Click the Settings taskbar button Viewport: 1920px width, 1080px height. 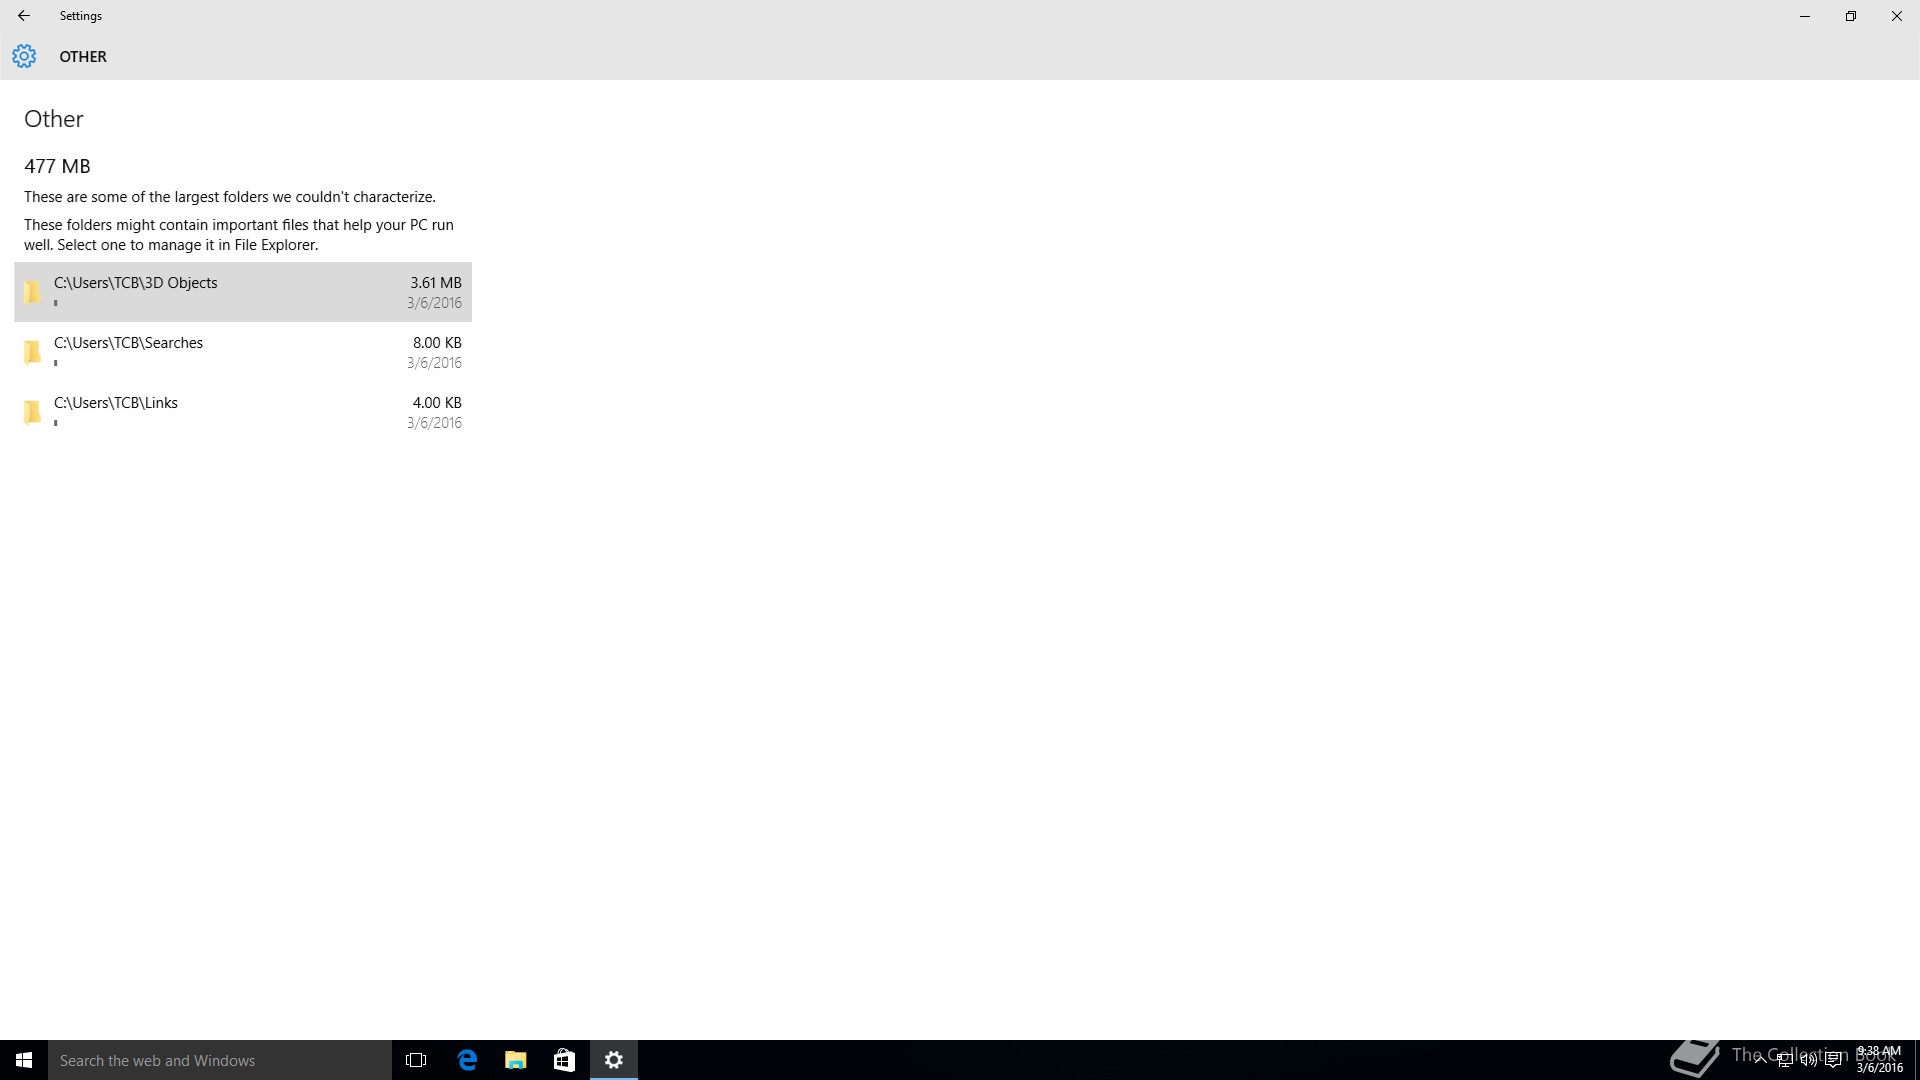pos(614,1060)
